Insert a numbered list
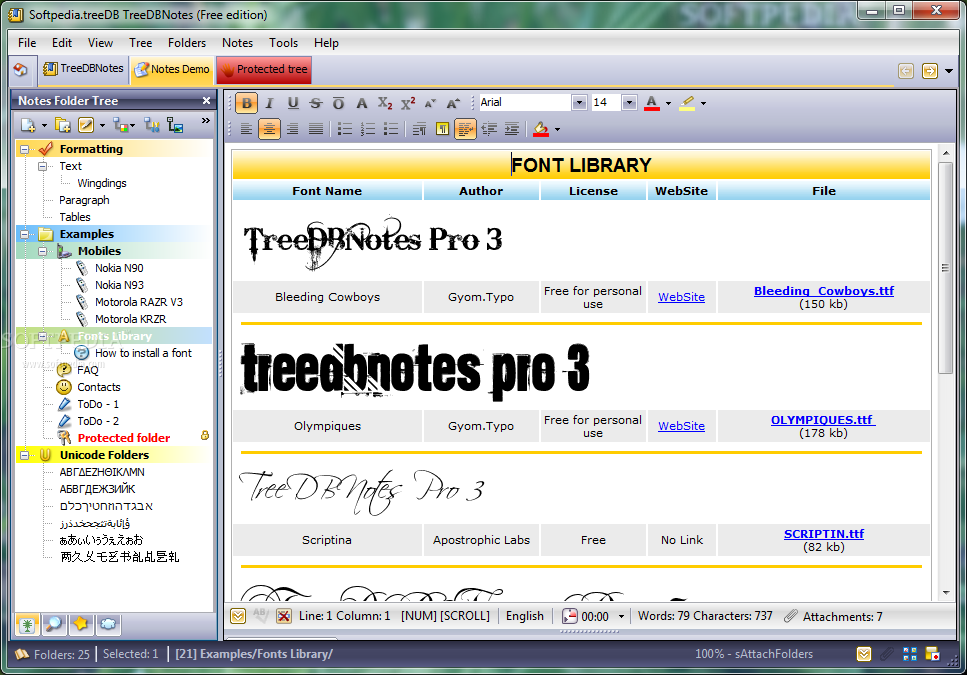 pyautogui.click(x=368, y=129)
